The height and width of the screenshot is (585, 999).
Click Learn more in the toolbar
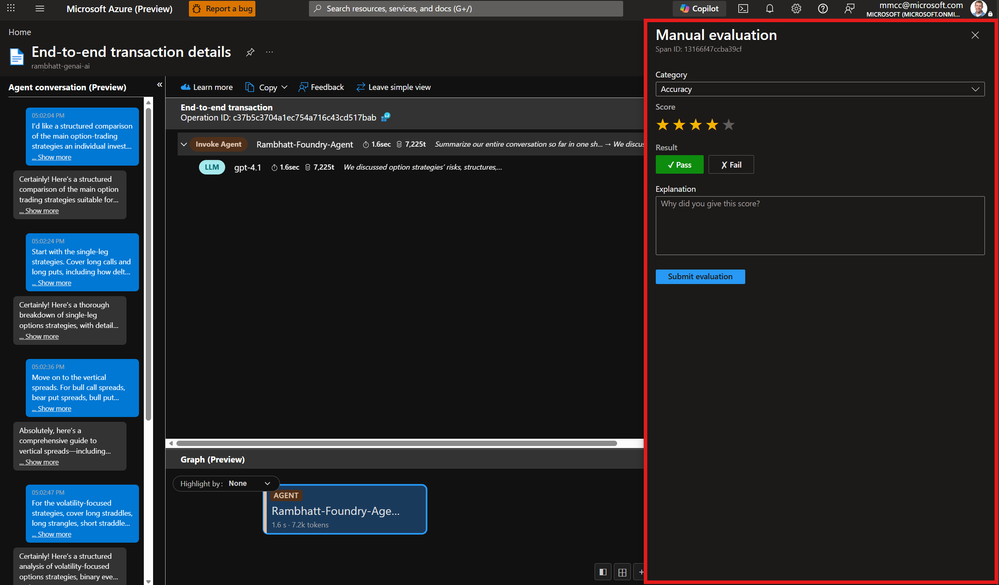click(x=206, y=87)
